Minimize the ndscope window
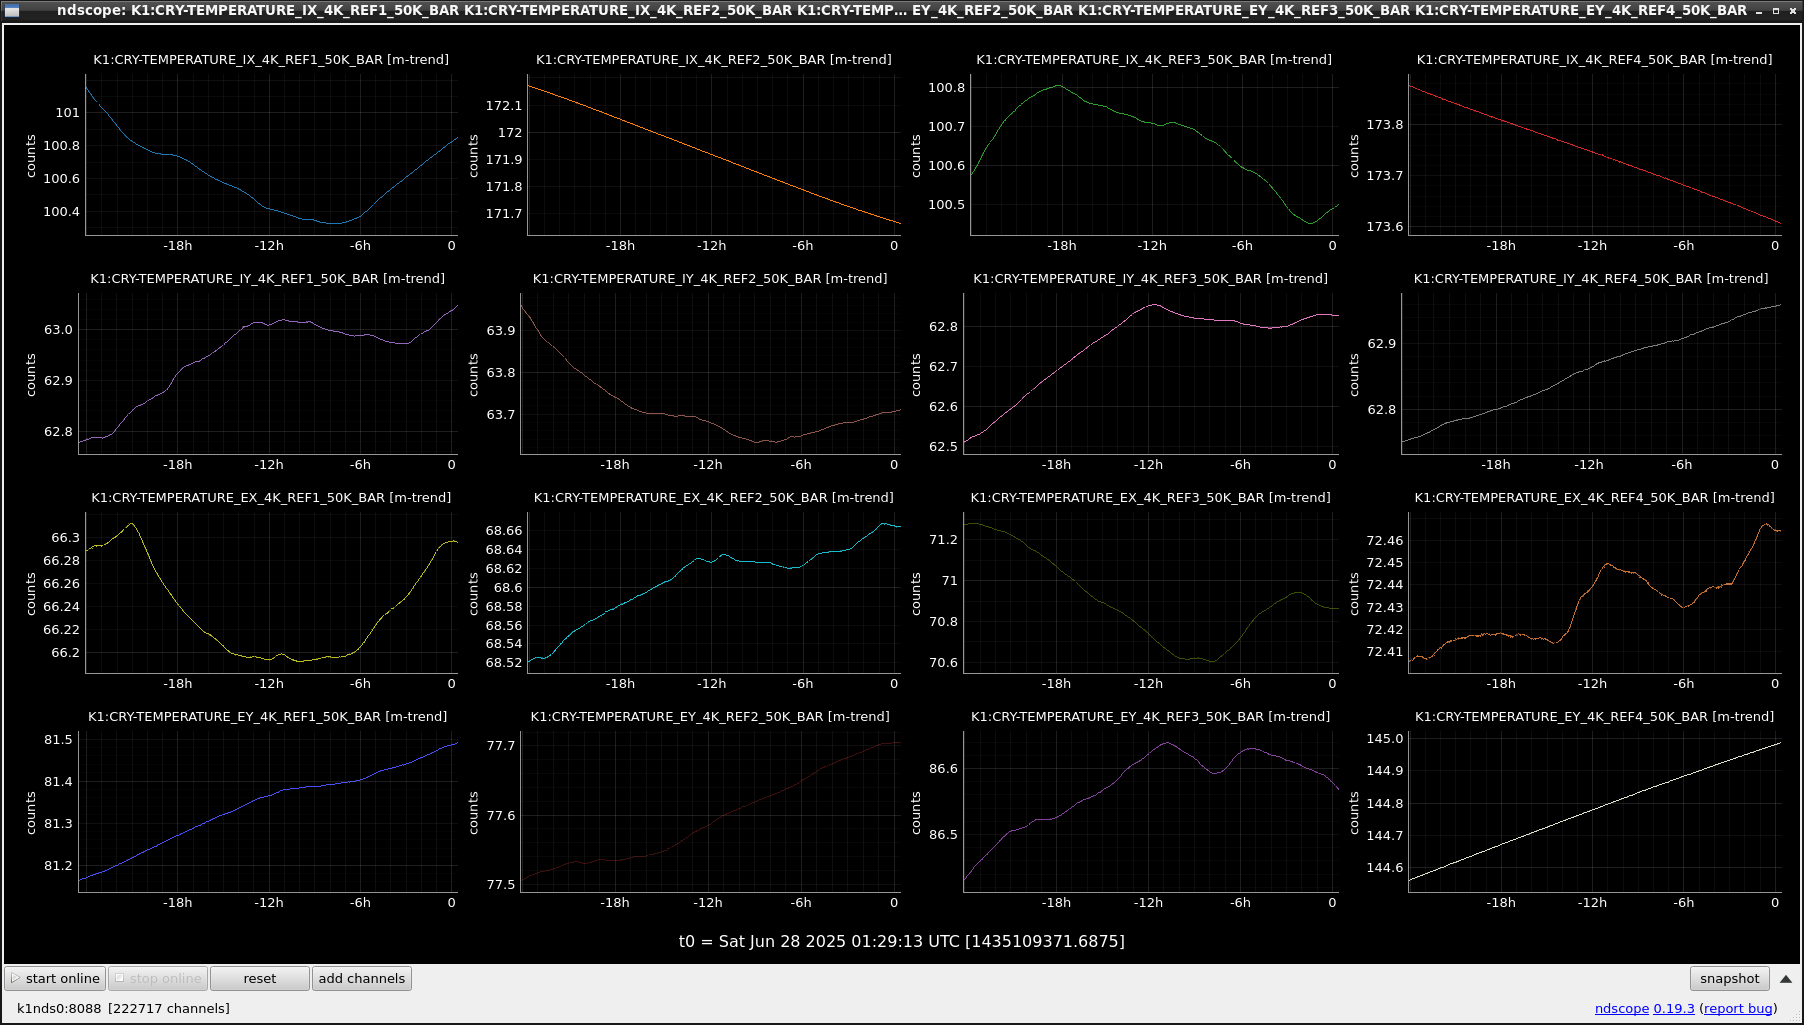This screenshot has height=1025, width=1804. pos(1759,10)
